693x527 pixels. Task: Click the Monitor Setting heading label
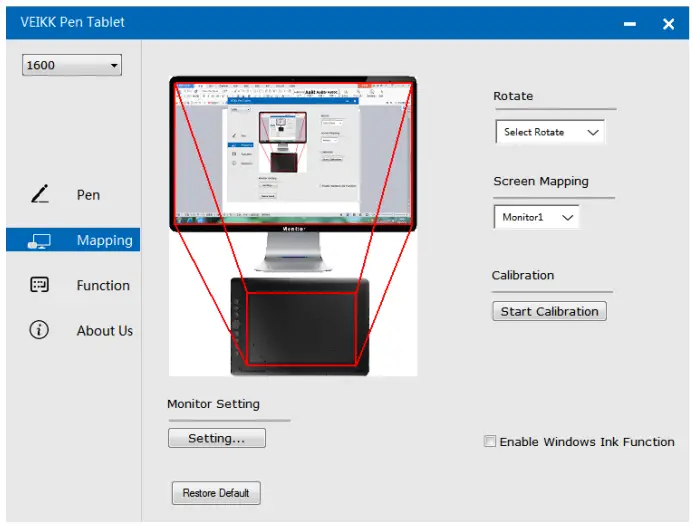pyautogui.click(x=213, y=404)
